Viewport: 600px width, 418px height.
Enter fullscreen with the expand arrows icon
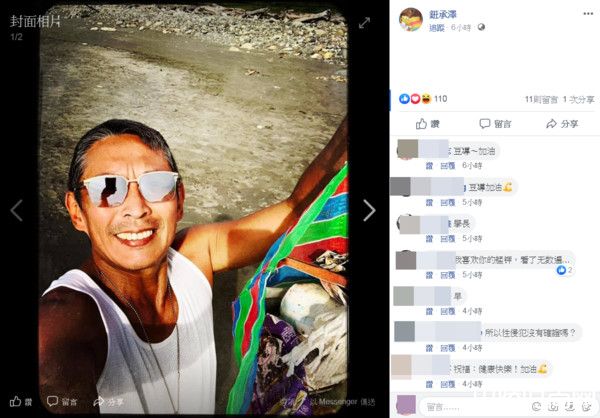click(x=365, y=23)
